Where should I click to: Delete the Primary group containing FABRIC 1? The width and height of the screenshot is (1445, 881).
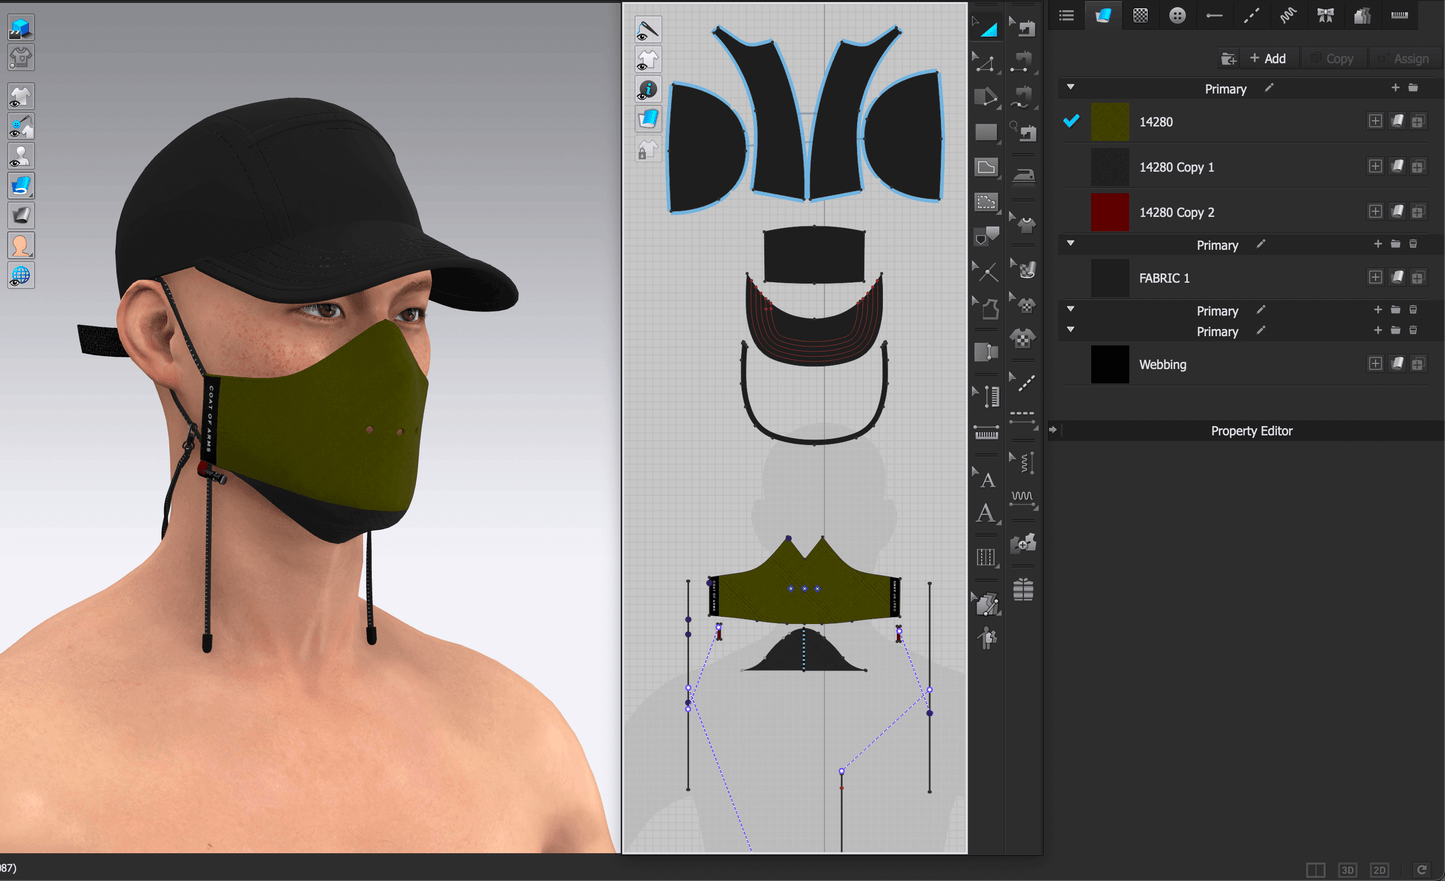coord(1413,244)
